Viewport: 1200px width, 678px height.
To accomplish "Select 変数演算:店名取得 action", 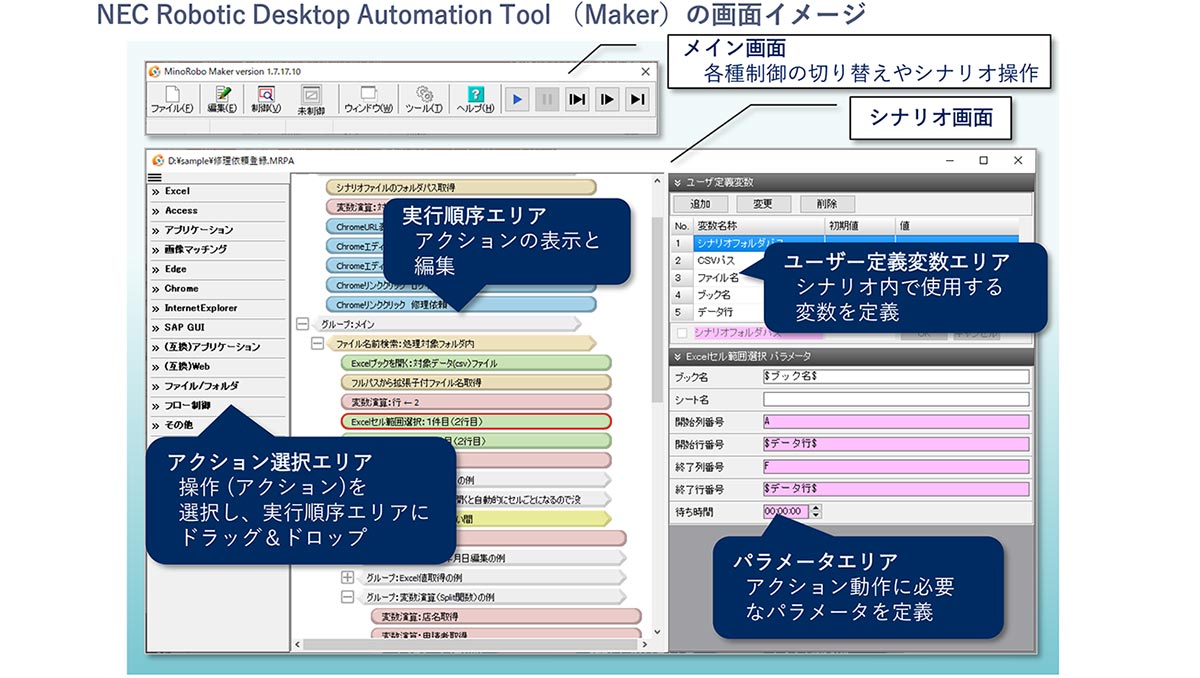I will click(505, 616).
